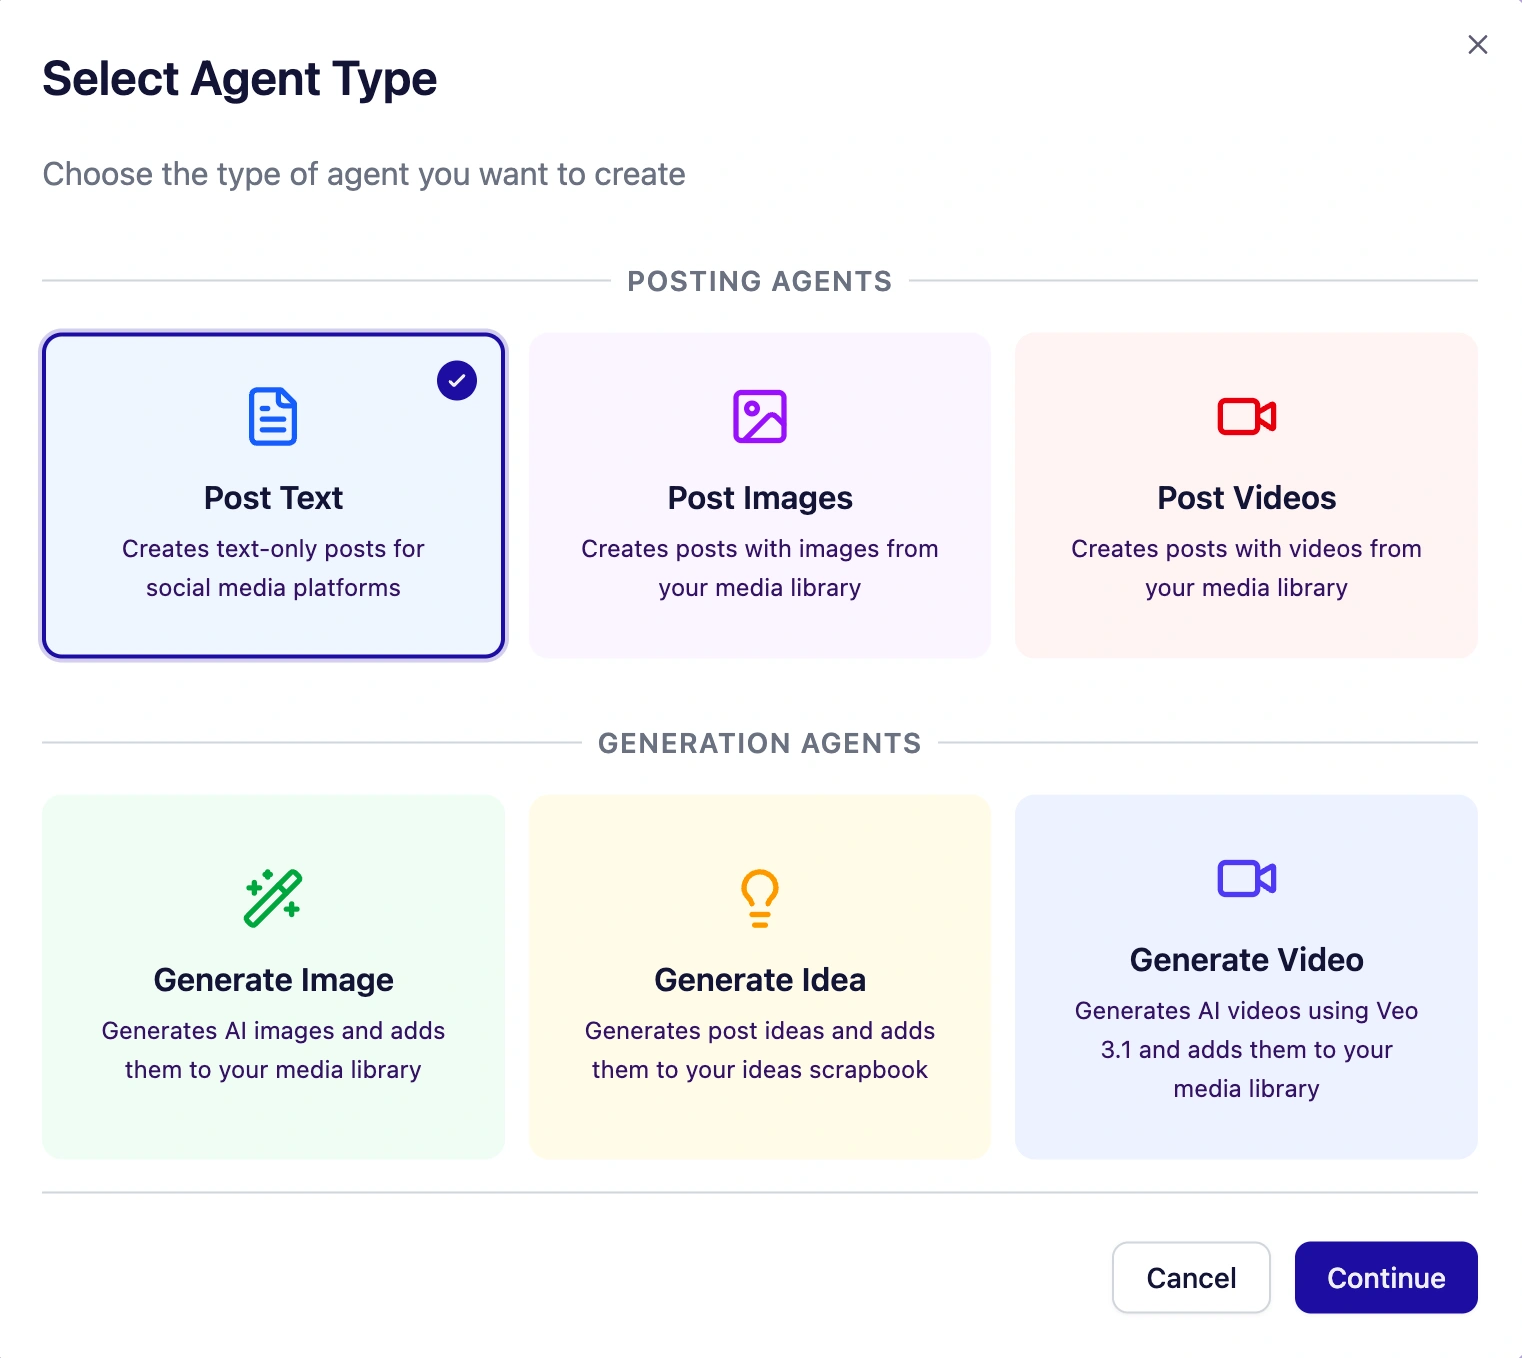Pick the Generate Image agent title
Screen dimensions: 1522x1358
273,980
